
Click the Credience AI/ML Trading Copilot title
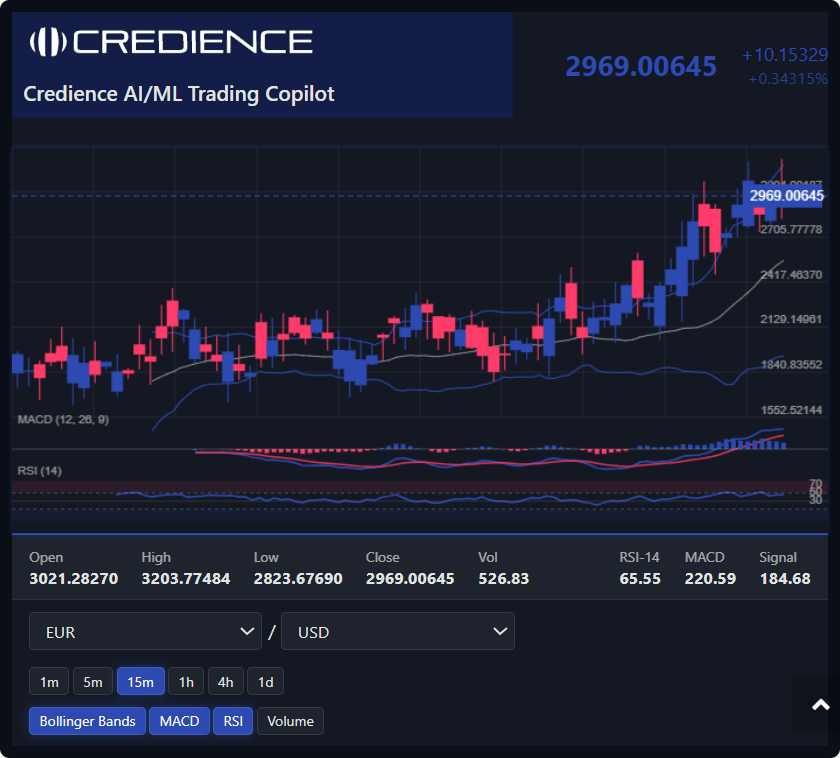[179, 94]
